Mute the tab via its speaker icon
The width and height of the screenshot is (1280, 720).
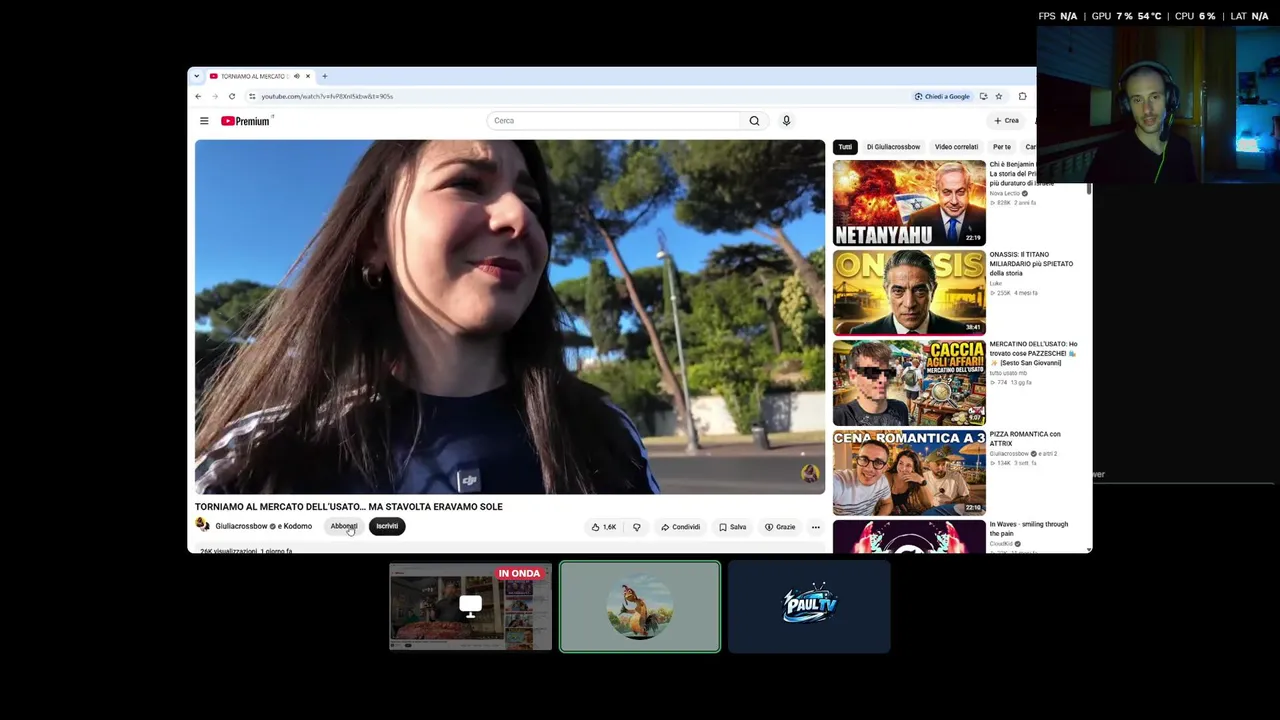[x=296, y=76]
